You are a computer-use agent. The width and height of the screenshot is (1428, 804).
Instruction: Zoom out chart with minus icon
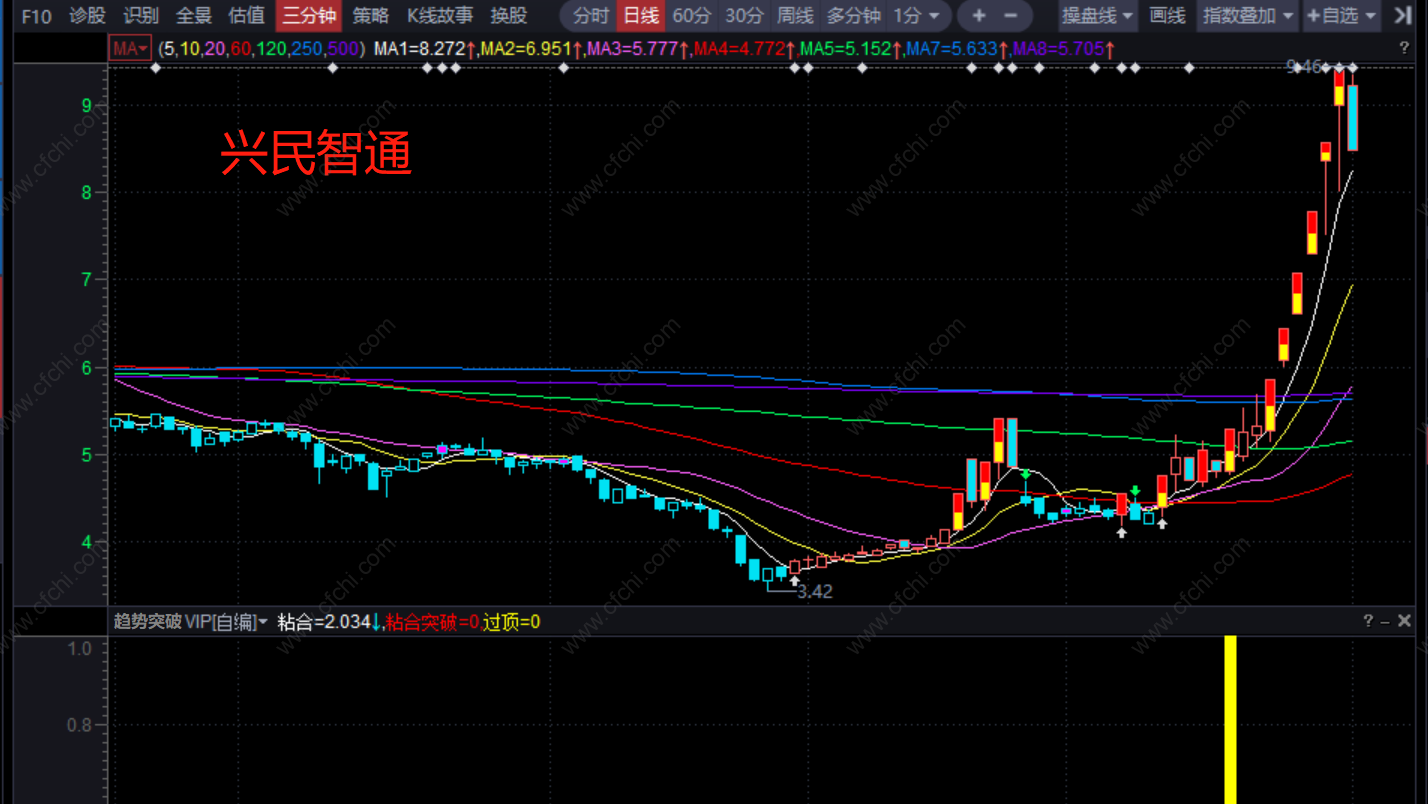(1011, 16)
